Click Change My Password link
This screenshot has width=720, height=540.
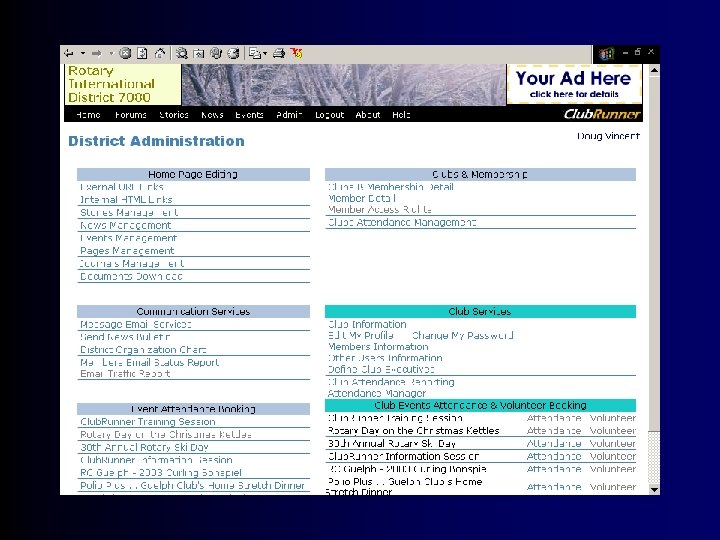click(463, 335)
